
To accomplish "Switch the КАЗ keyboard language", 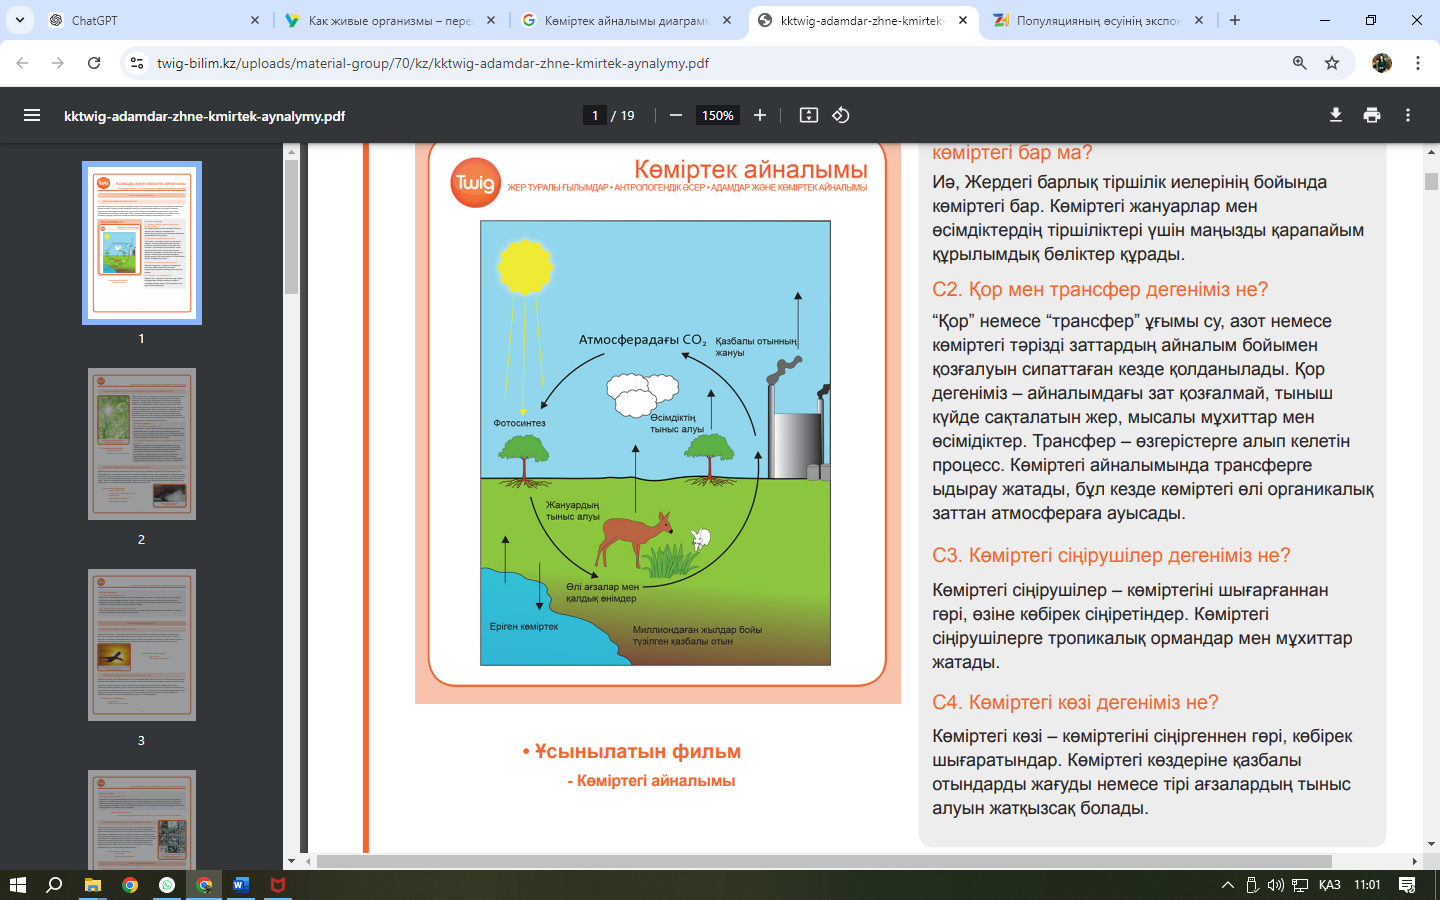I will click(1330, 885).
